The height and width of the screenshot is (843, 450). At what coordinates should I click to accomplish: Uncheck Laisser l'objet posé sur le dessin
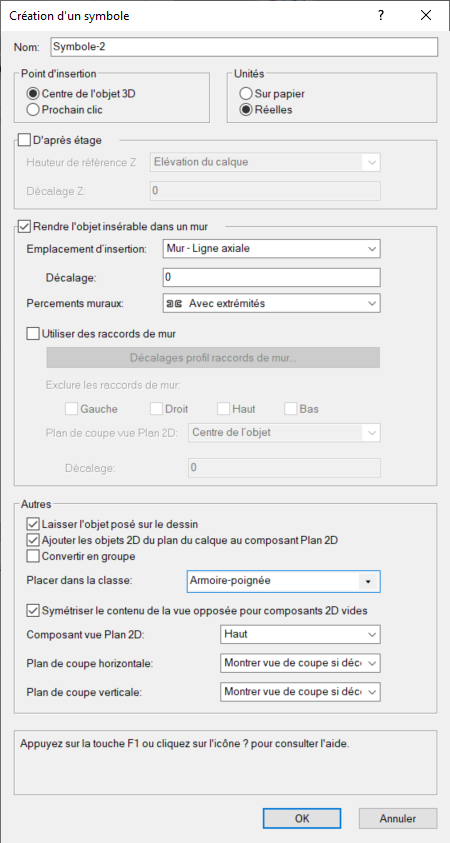33,523
